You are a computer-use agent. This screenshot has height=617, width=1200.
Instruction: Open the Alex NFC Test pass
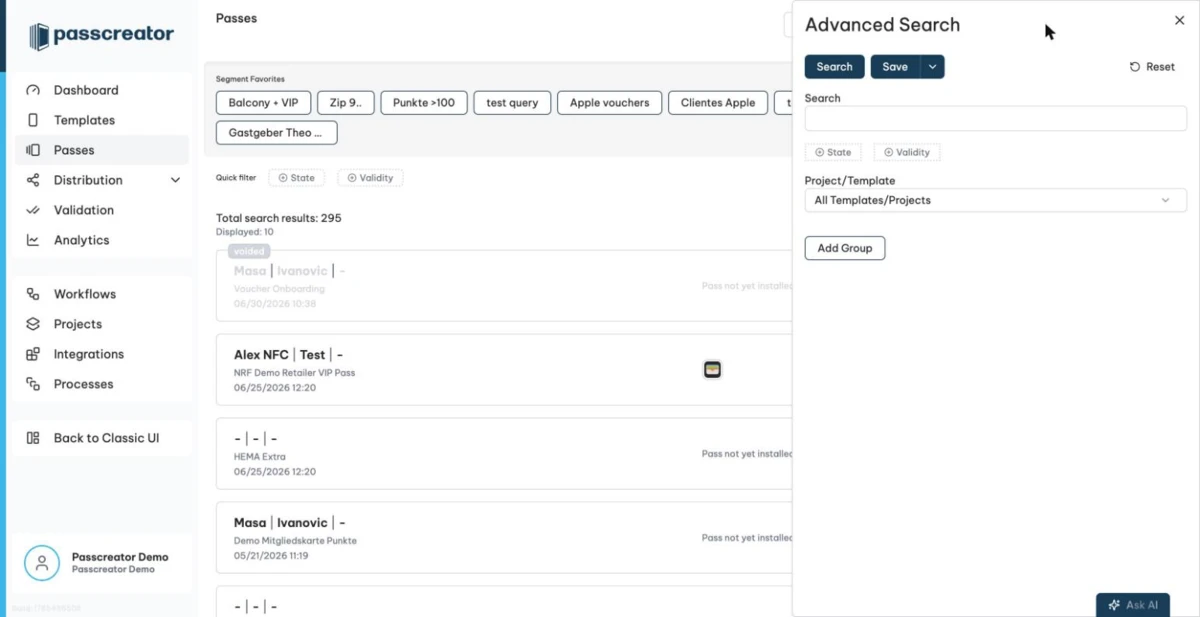[x=504, y=370]
